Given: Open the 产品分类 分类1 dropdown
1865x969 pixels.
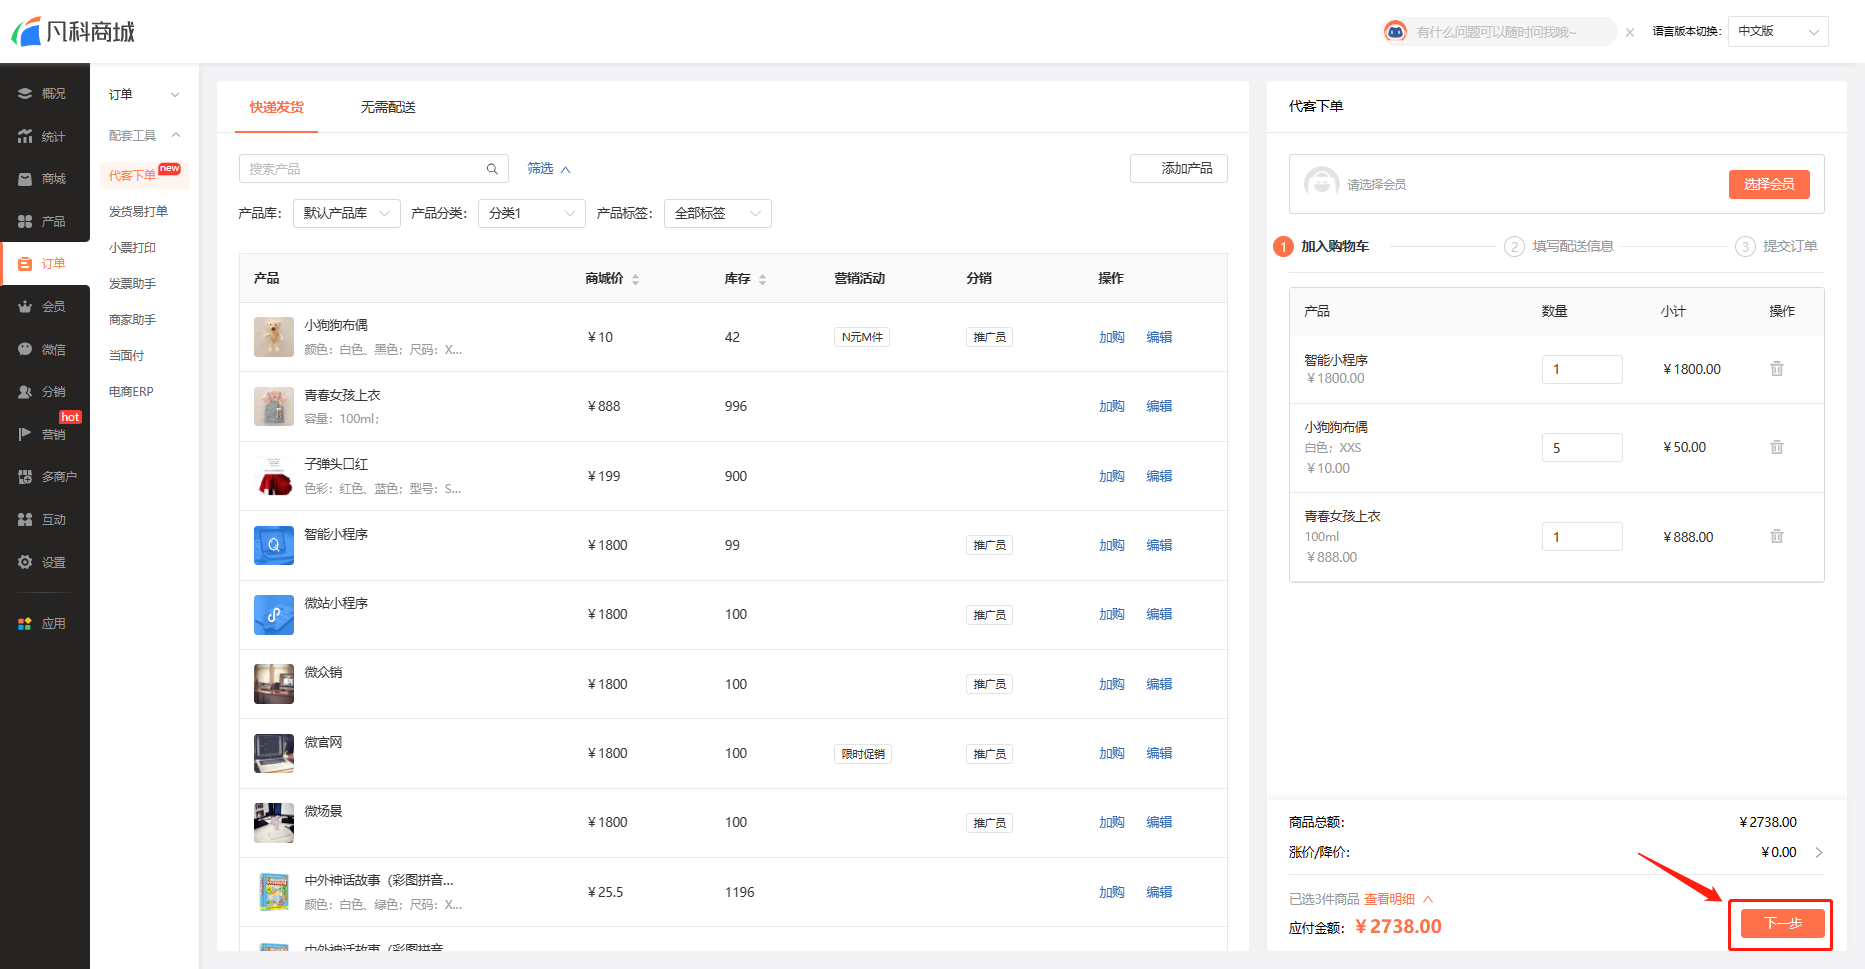Looking at the screenshot, I should pyautogui.click(x=531, y=213).
